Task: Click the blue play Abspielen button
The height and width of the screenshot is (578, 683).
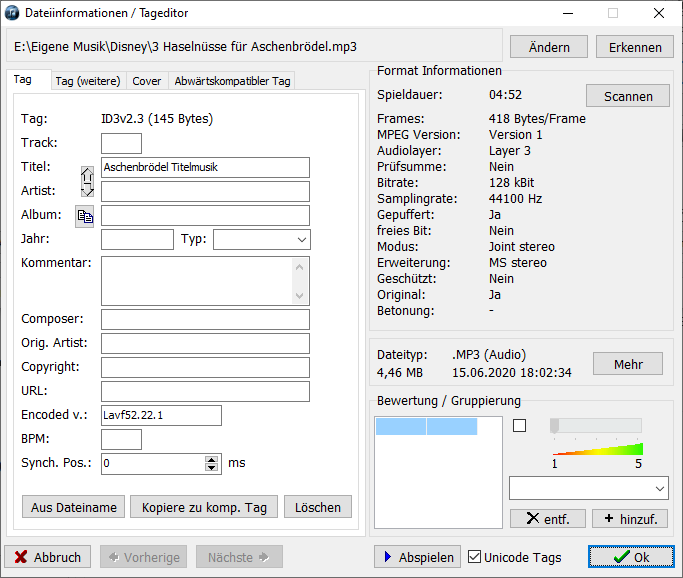Action: pos(417,557)
